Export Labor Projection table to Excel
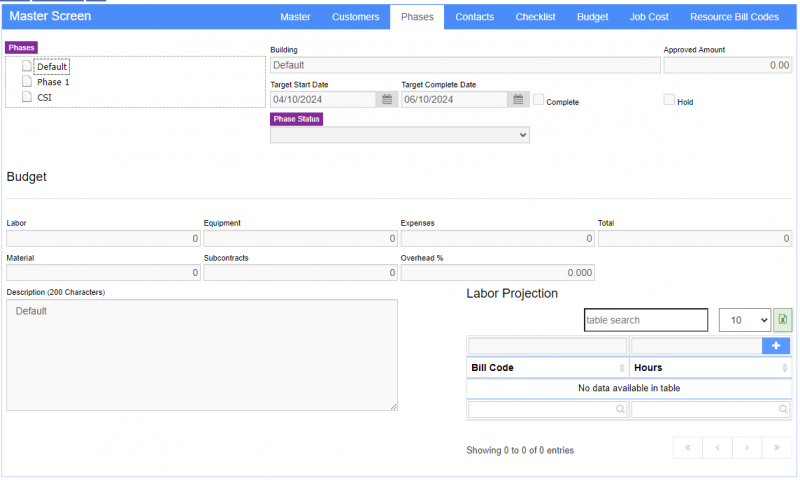This screenshot has width=800, height=480. (782, 320)
